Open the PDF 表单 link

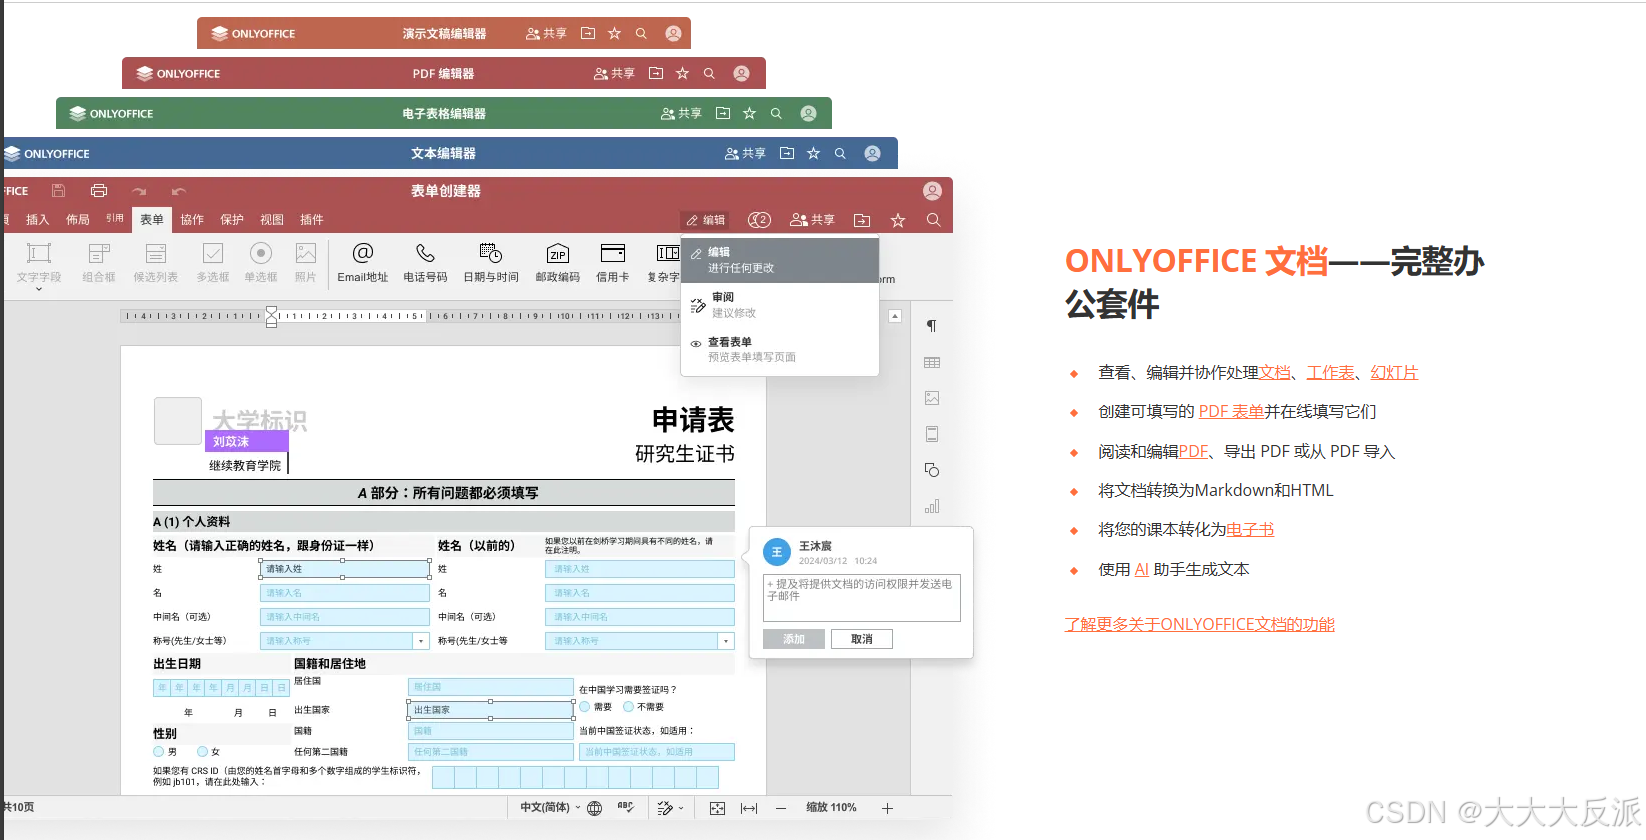[1231, 411]
